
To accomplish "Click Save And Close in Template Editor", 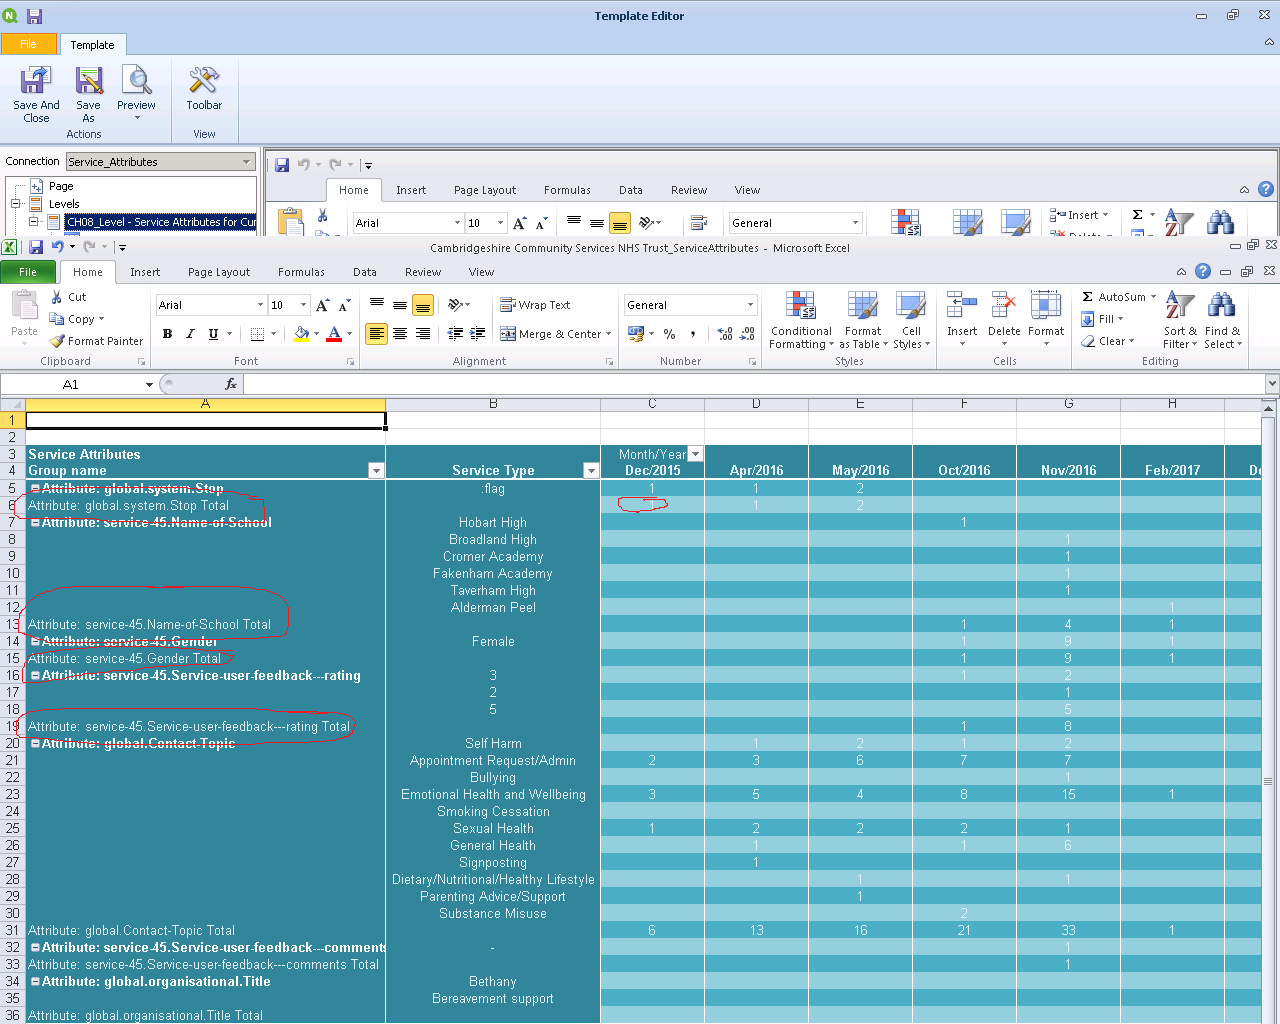I will [36, 94].
